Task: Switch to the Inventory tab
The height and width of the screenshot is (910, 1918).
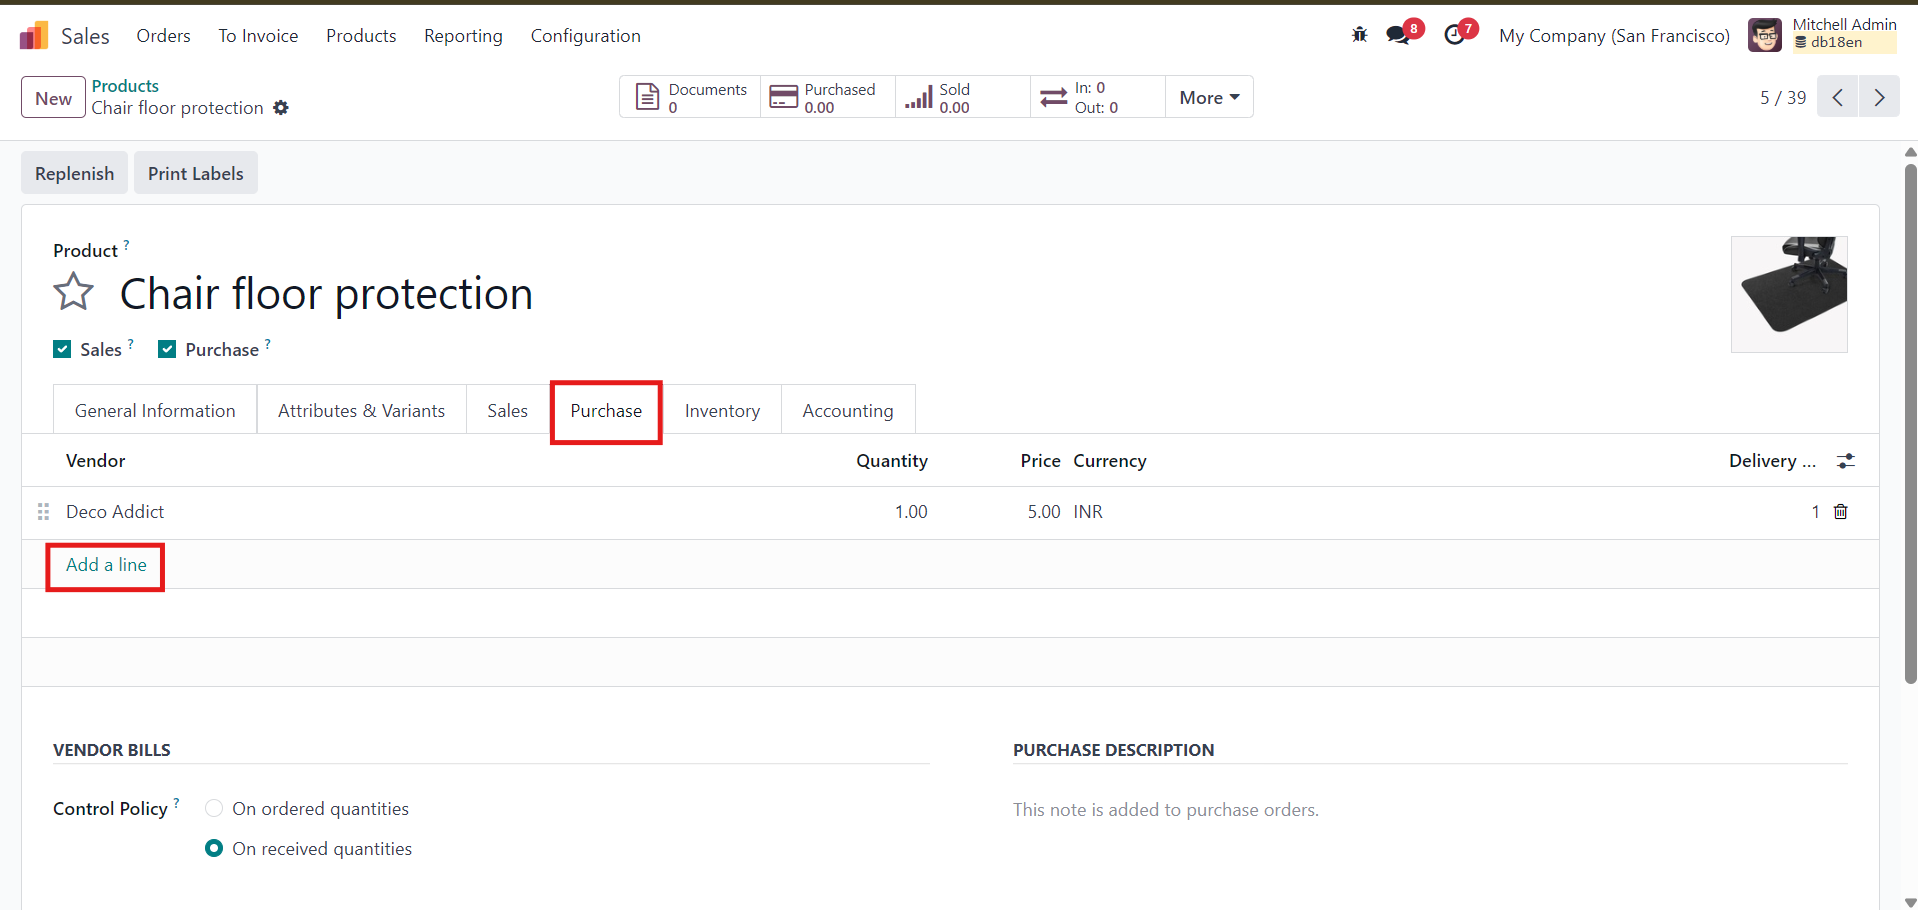Action: 721,411
